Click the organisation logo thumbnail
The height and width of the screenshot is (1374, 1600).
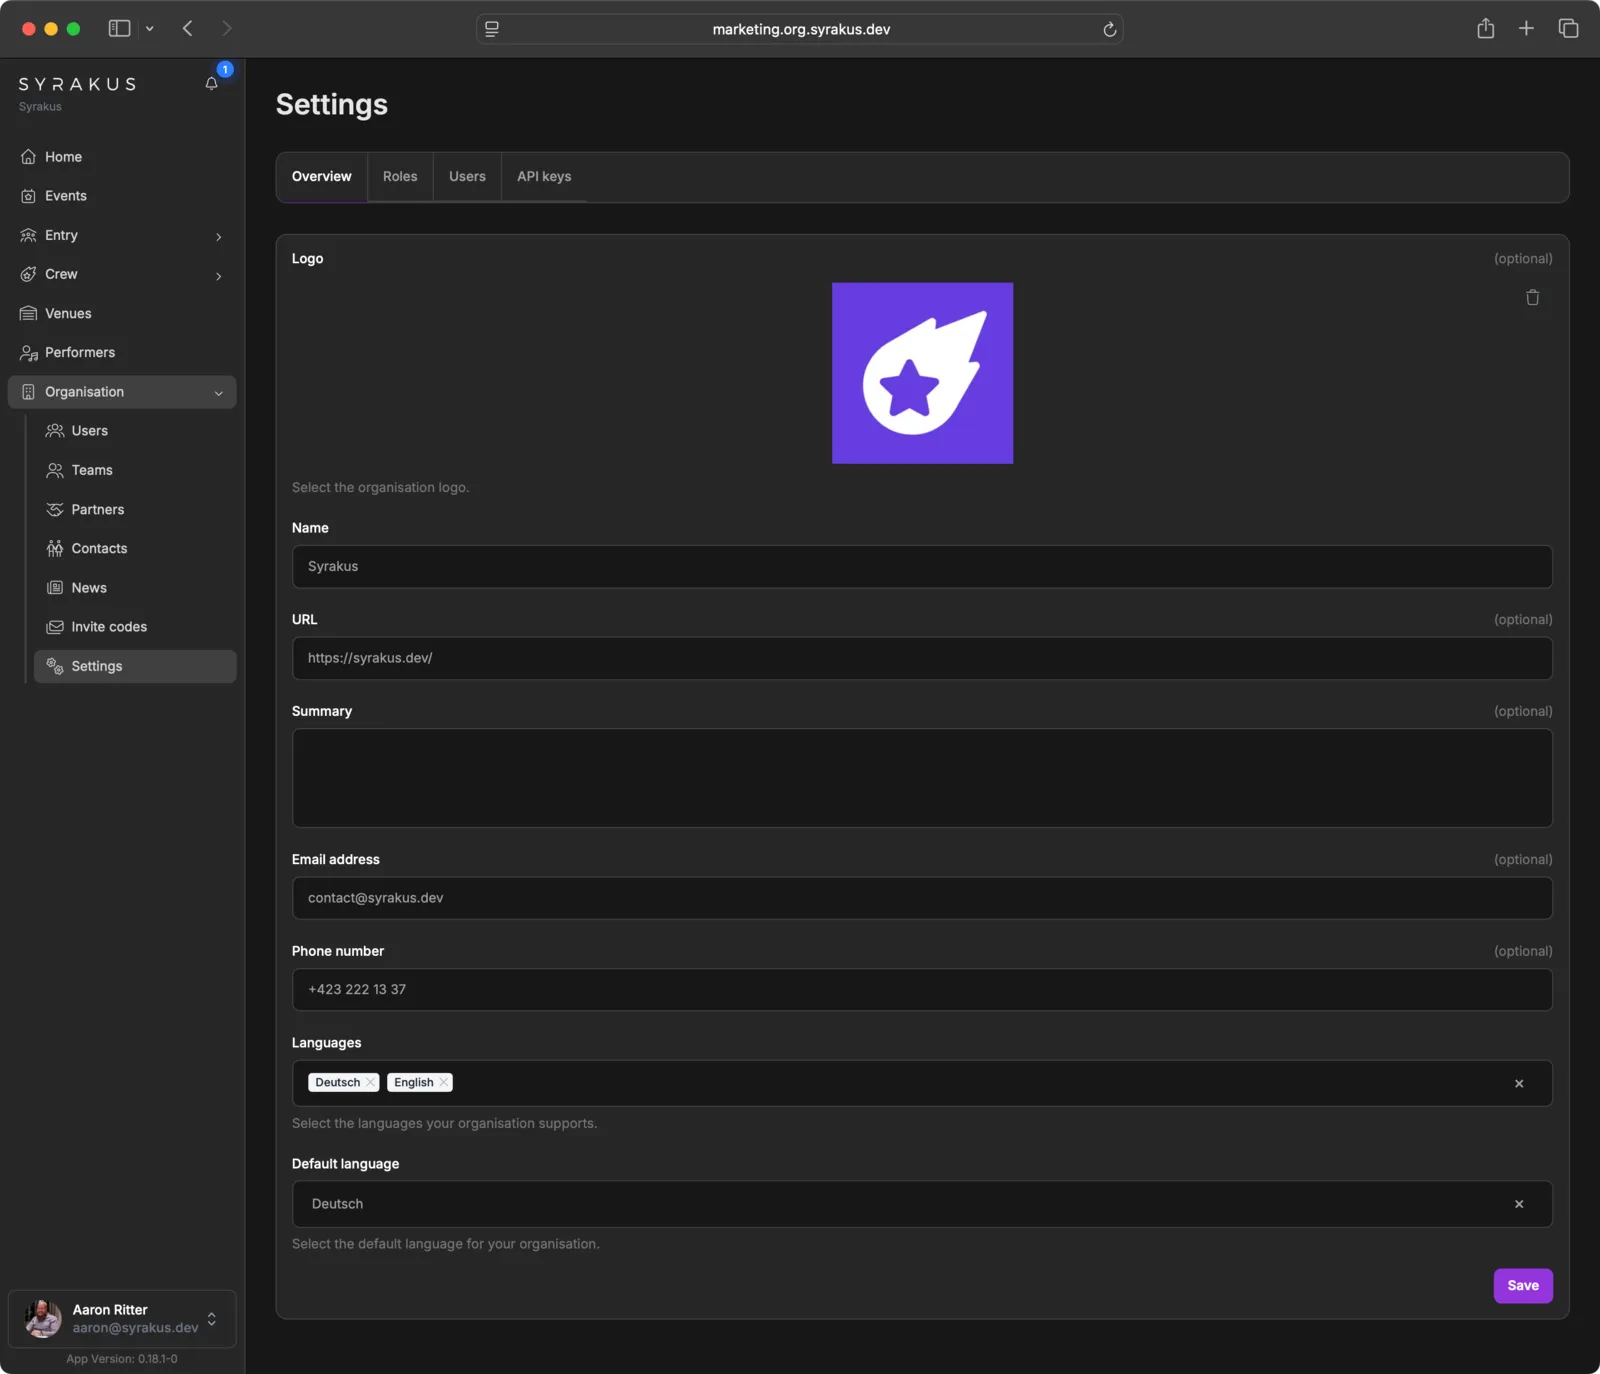922,373
